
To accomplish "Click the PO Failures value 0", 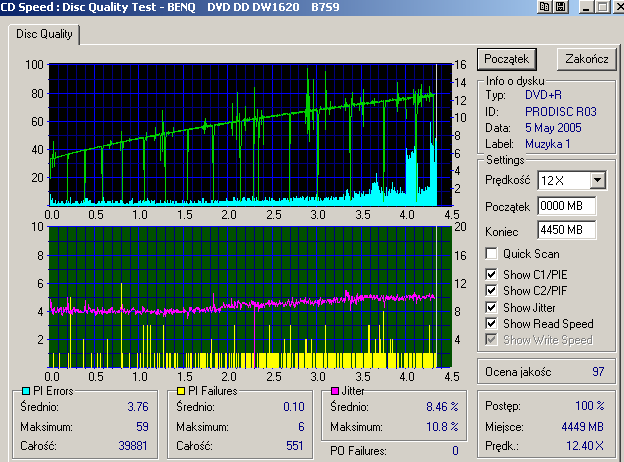I will (x=455, y=451).
